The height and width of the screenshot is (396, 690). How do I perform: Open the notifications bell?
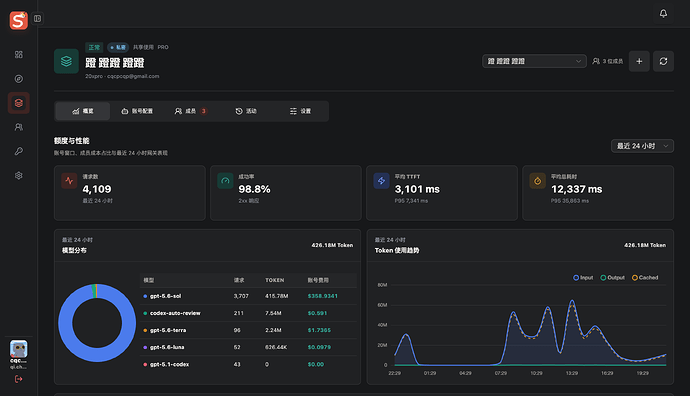click(x=663, y=14)
